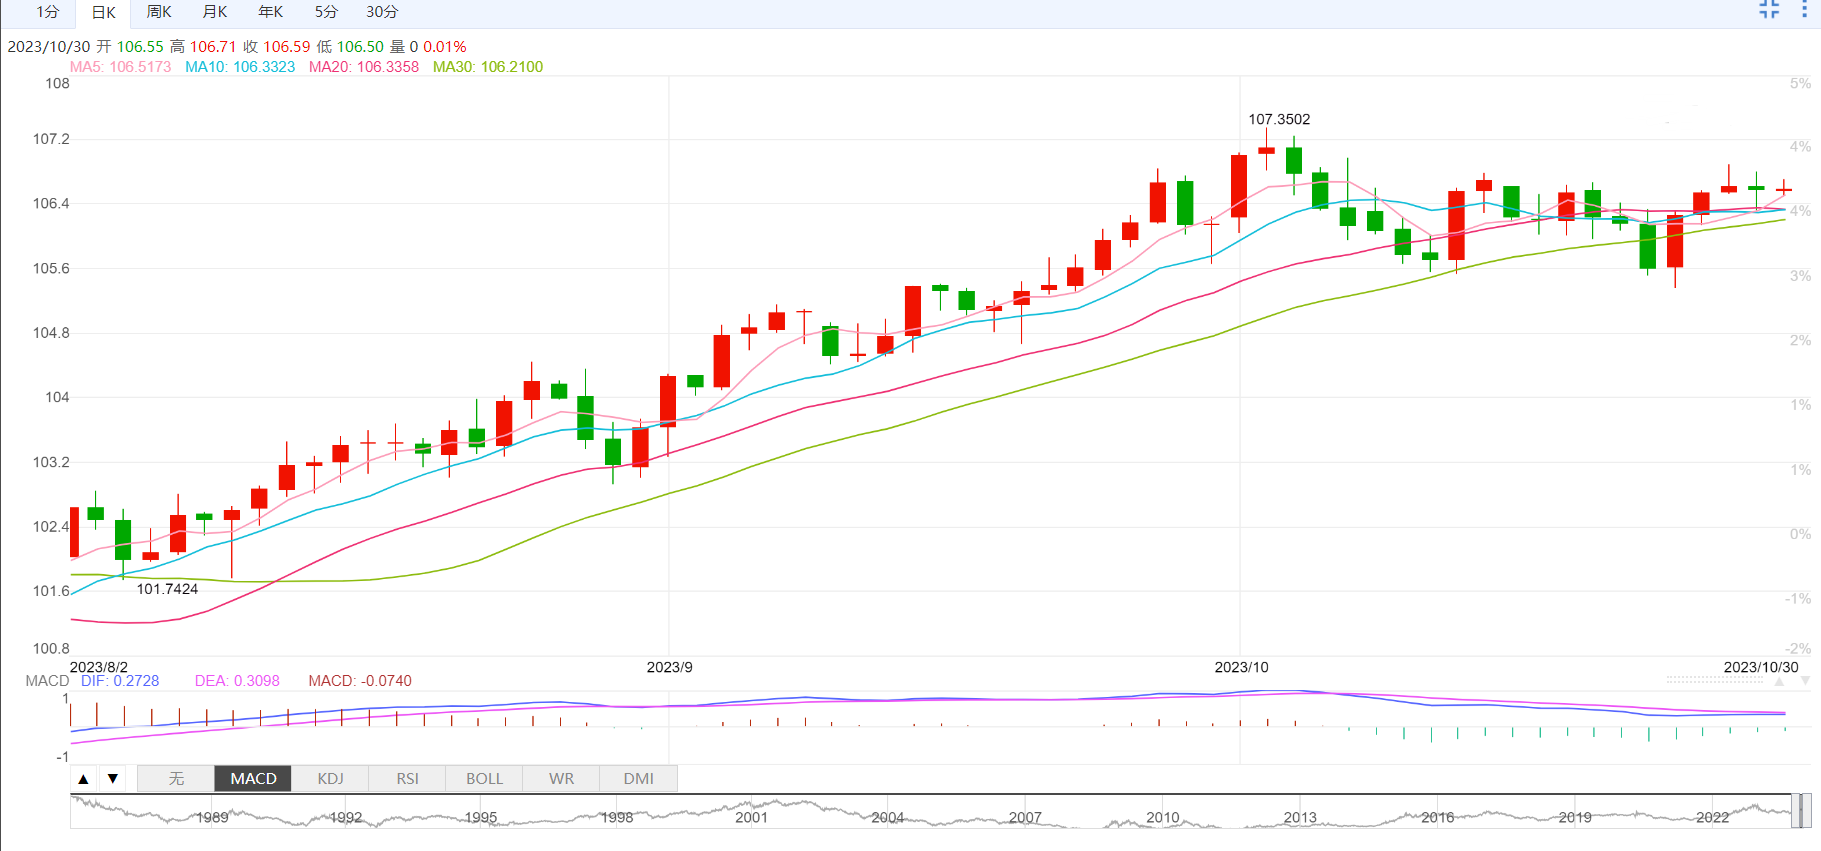Click 2010 on the overview timeline
1821x851 pixels.
click(x=1162, y=817)
